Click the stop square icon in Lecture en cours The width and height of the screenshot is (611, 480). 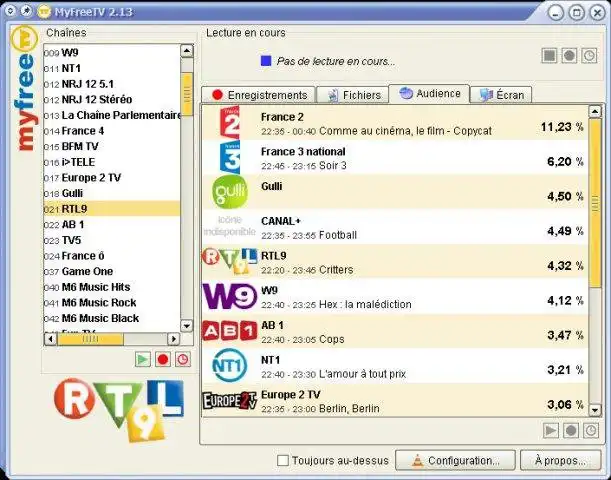tap(549, 56)
